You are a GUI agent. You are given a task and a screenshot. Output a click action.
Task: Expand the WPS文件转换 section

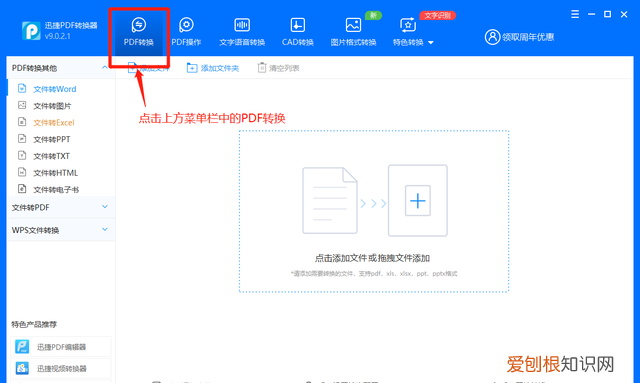61,230
